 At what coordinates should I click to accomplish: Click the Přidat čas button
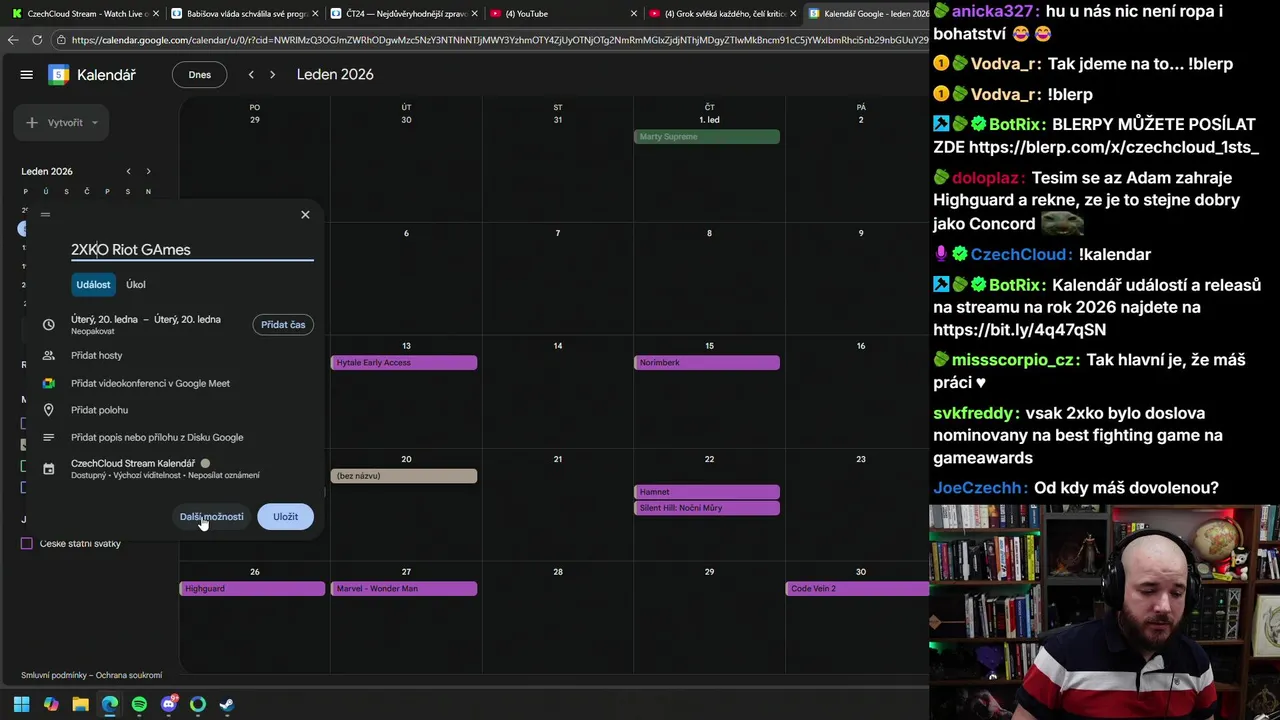283,325
